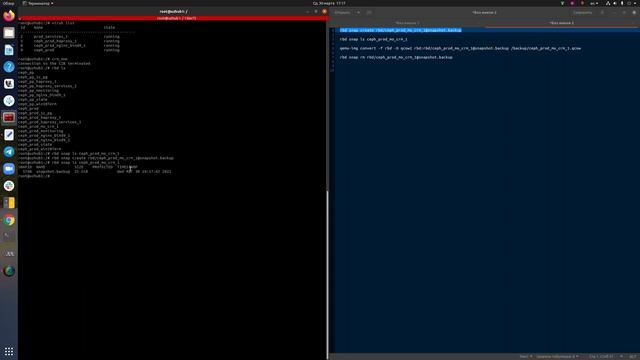The width and height of the screenshot is (640, 360).
Task: Click the Open button in the text editor
Action: click(342, 13)
